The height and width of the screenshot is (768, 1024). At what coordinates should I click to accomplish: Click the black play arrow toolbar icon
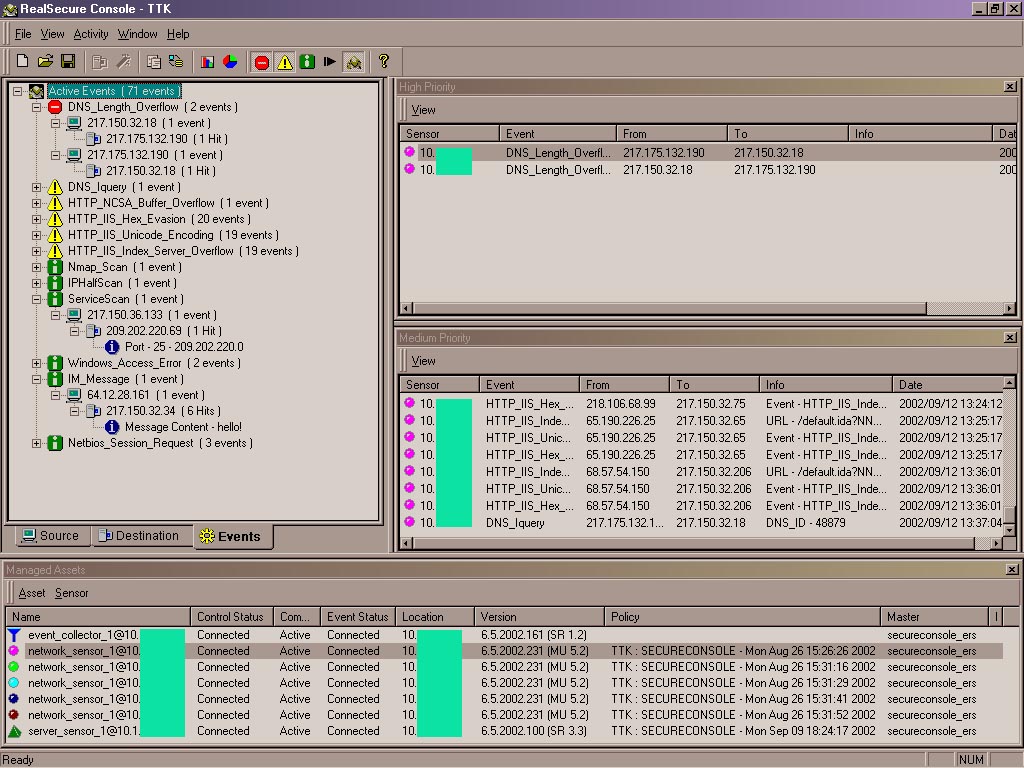(330, 62)
